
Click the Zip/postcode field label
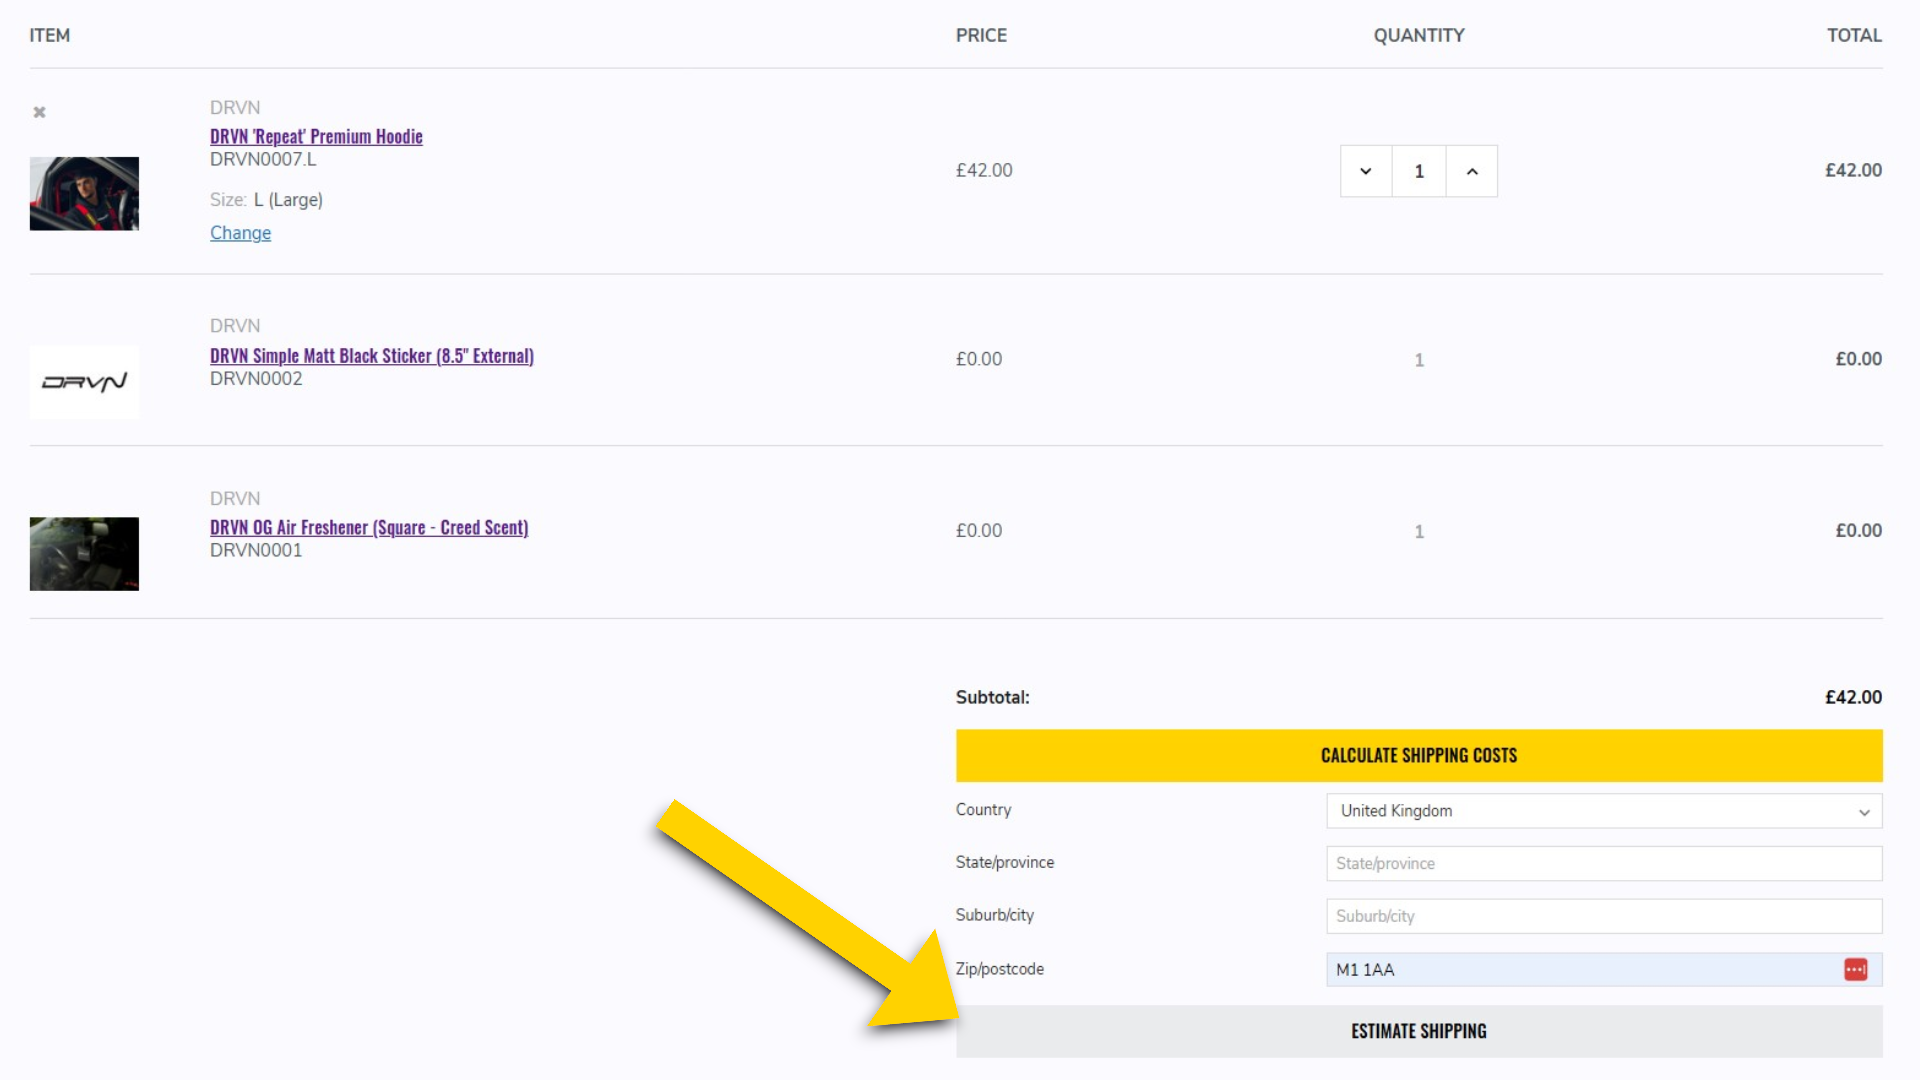[1000, 969]
